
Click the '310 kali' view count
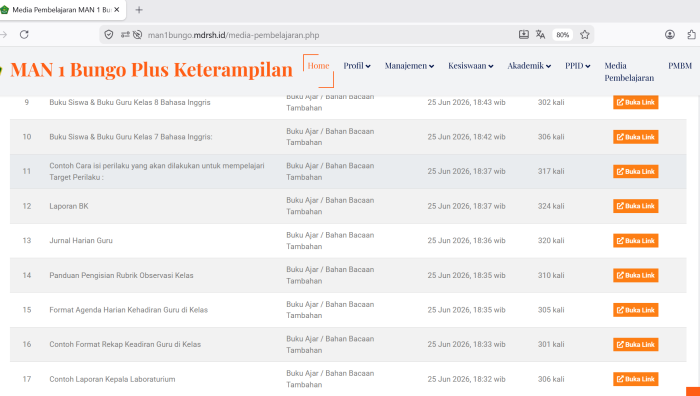[551, 275]
